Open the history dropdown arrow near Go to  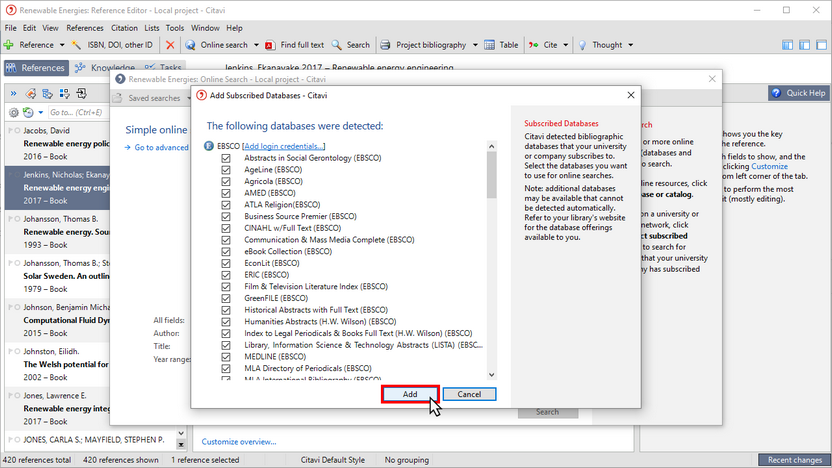[41, 112]
